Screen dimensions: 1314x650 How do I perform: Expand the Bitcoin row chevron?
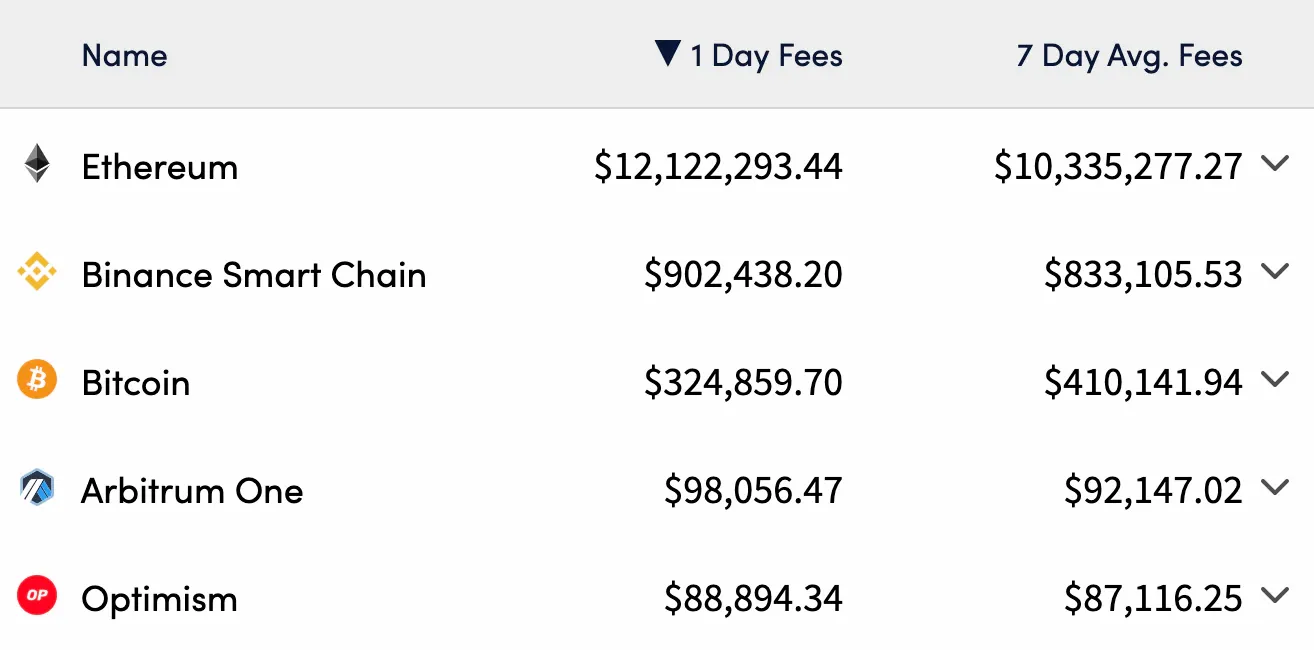click(1275, 380)
